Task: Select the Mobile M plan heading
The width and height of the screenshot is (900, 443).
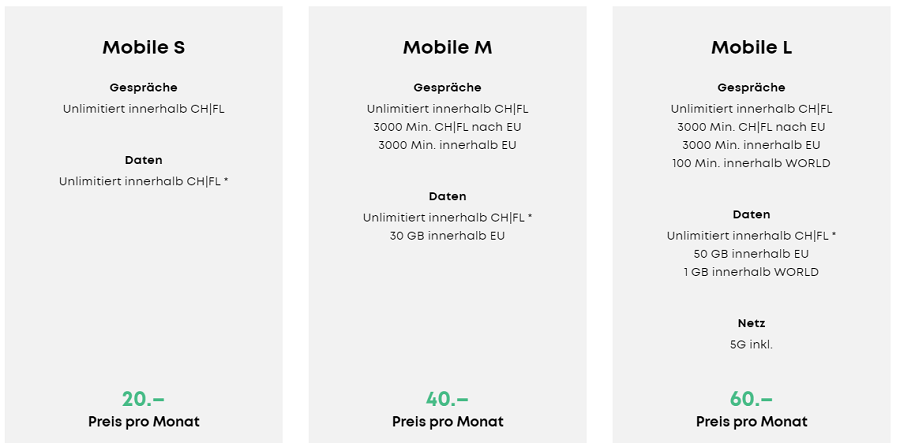Action: point(447,48)
